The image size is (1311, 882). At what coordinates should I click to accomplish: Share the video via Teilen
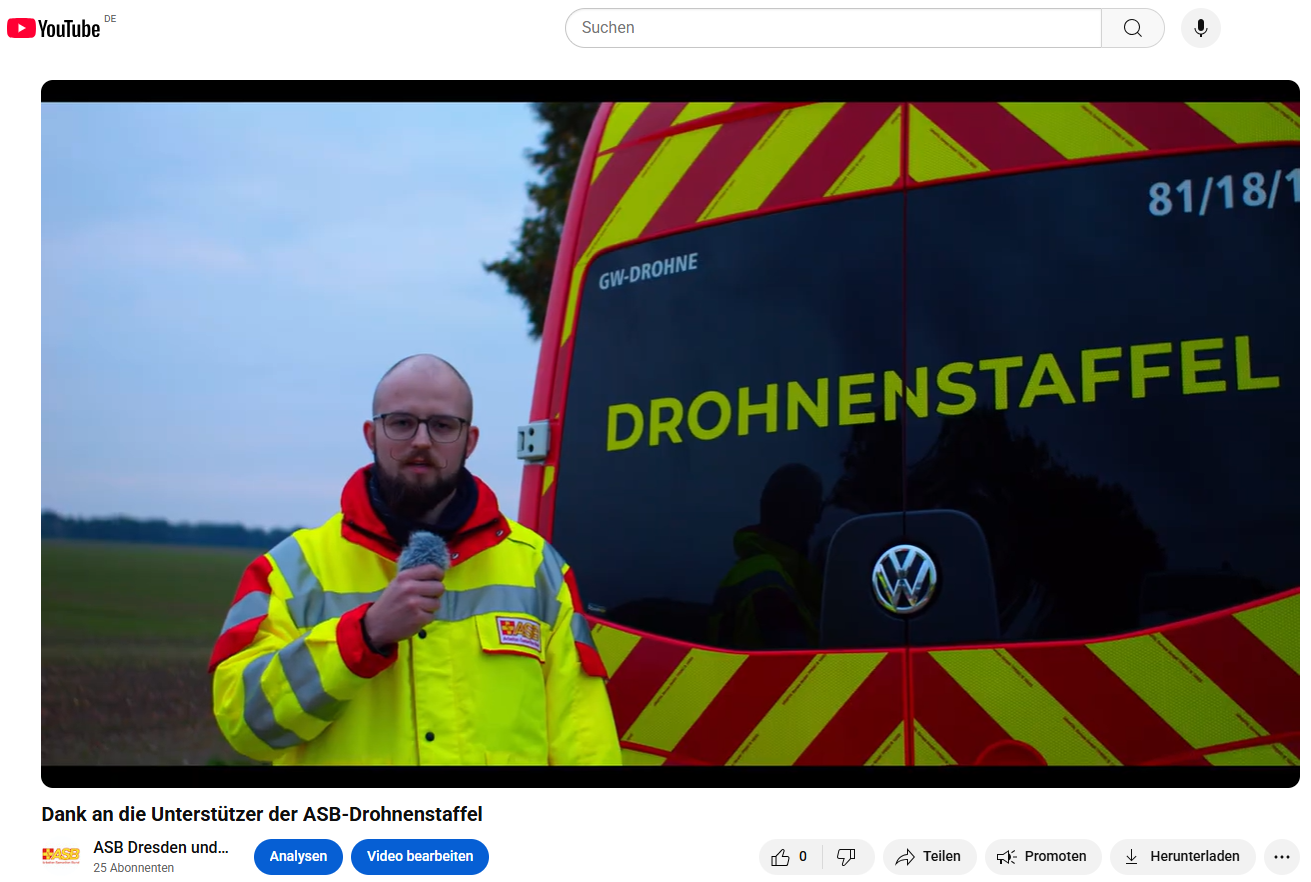point(929,857)
